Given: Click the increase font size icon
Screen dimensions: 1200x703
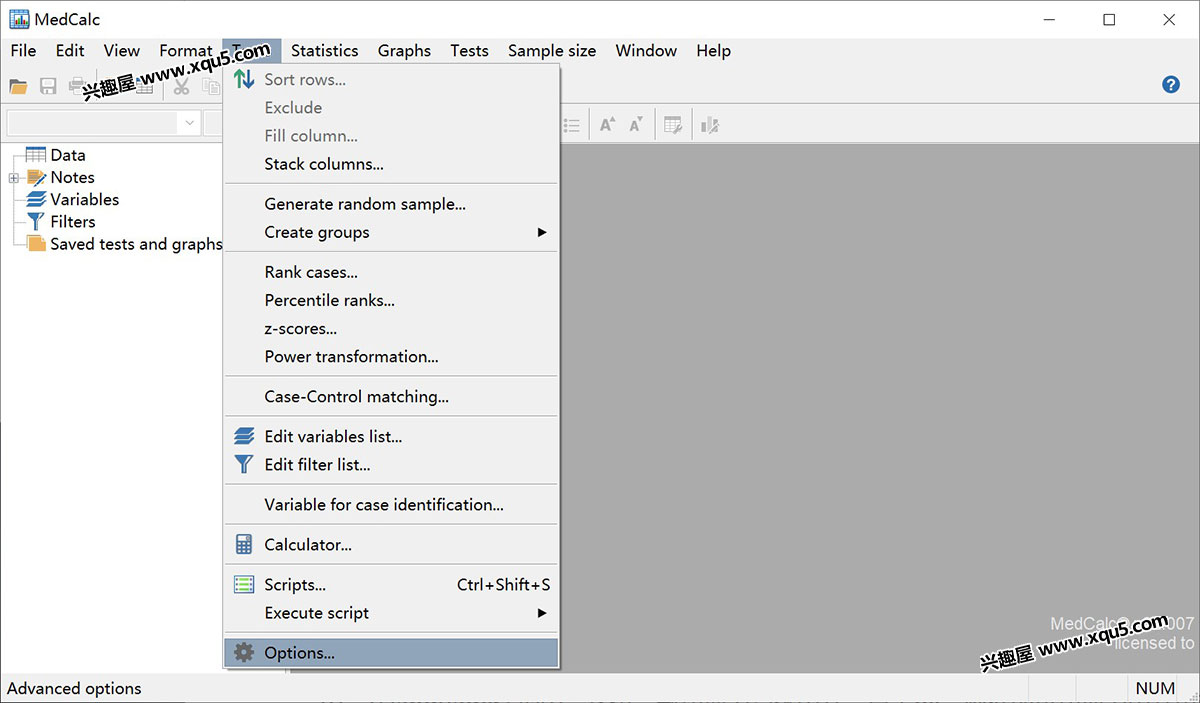Looking at the screenshot, I should [607, 125].
